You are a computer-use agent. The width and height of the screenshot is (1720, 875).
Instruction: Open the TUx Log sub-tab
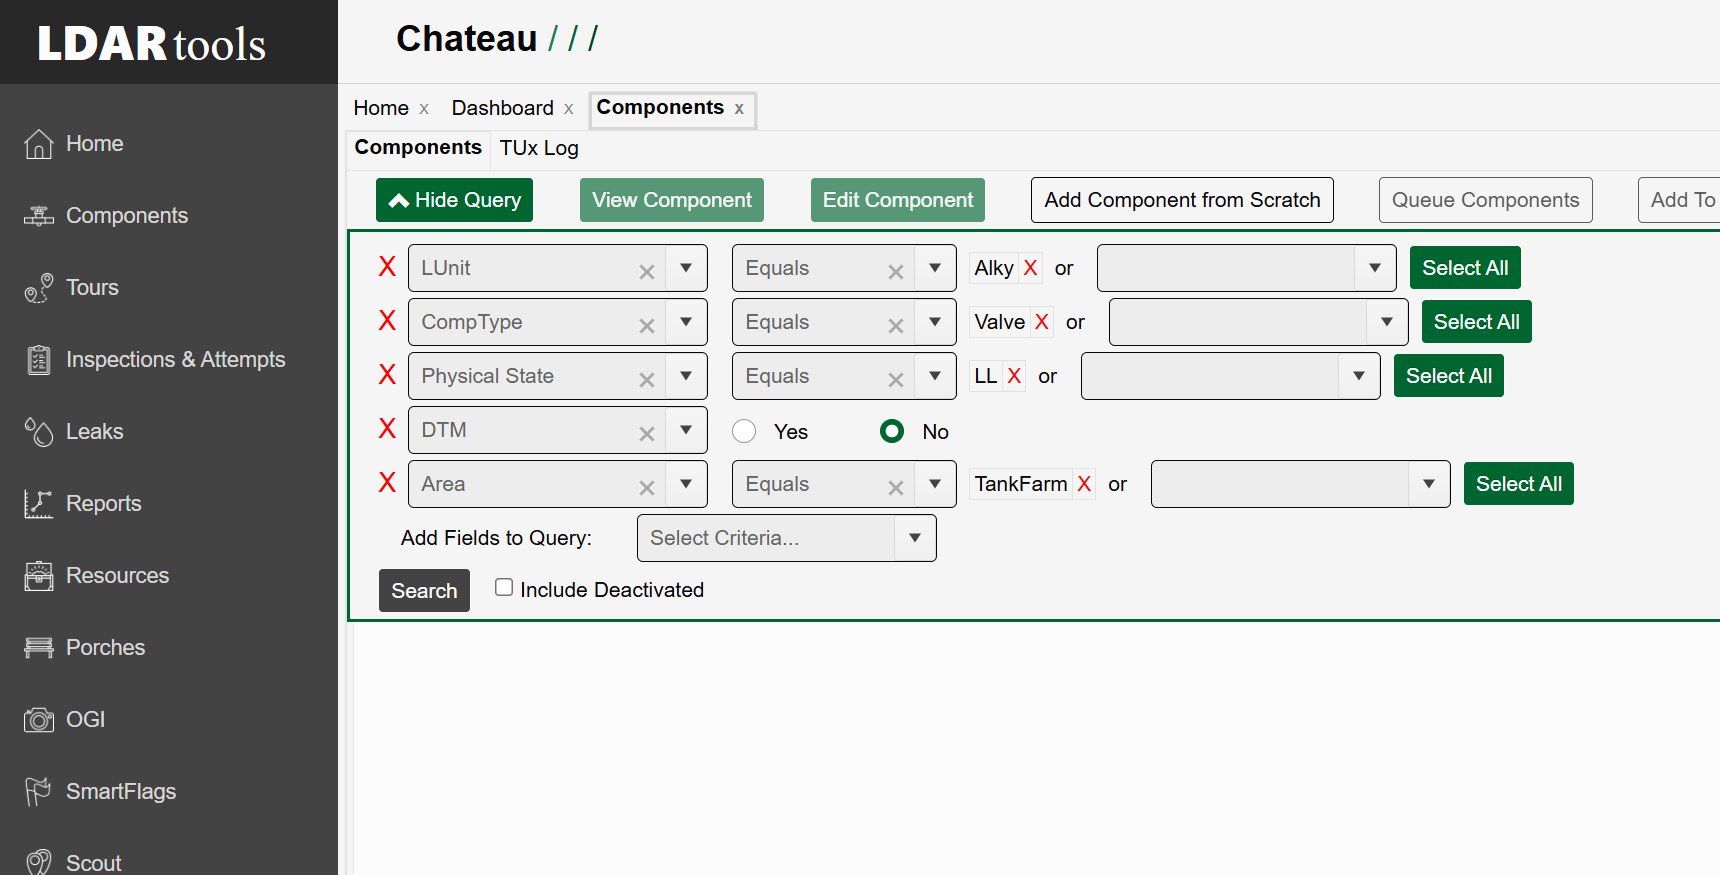[539, 148]
